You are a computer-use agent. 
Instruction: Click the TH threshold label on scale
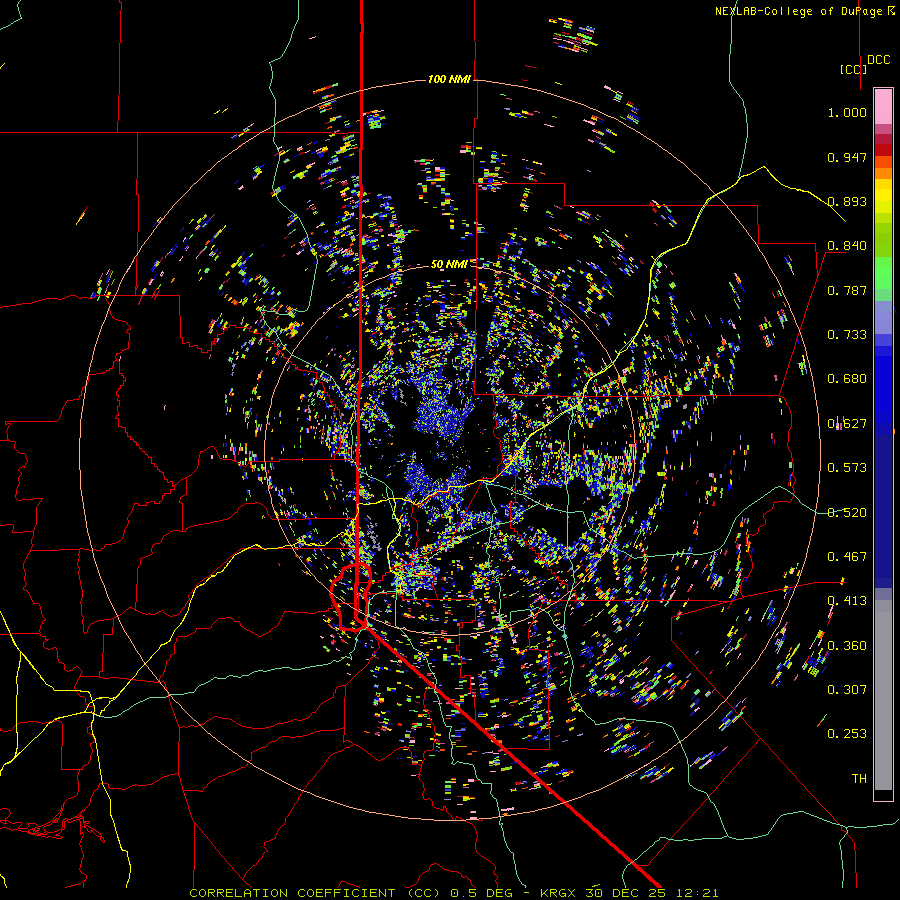(x=859, y=779)
